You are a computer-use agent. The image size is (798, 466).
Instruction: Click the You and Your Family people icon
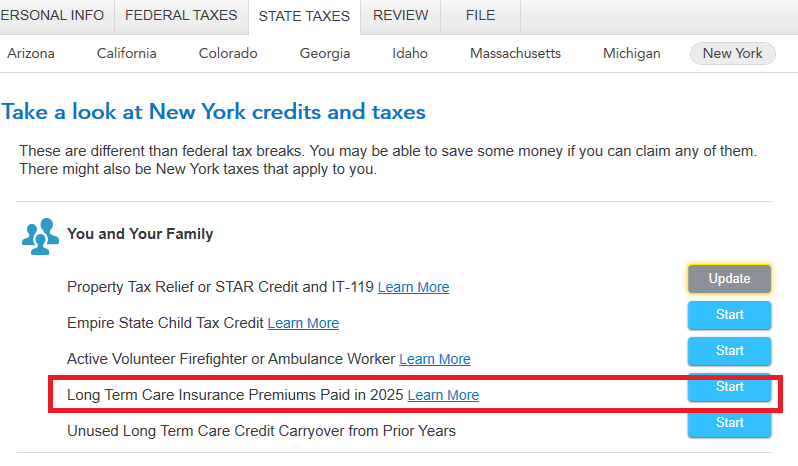tap(40, 236)
